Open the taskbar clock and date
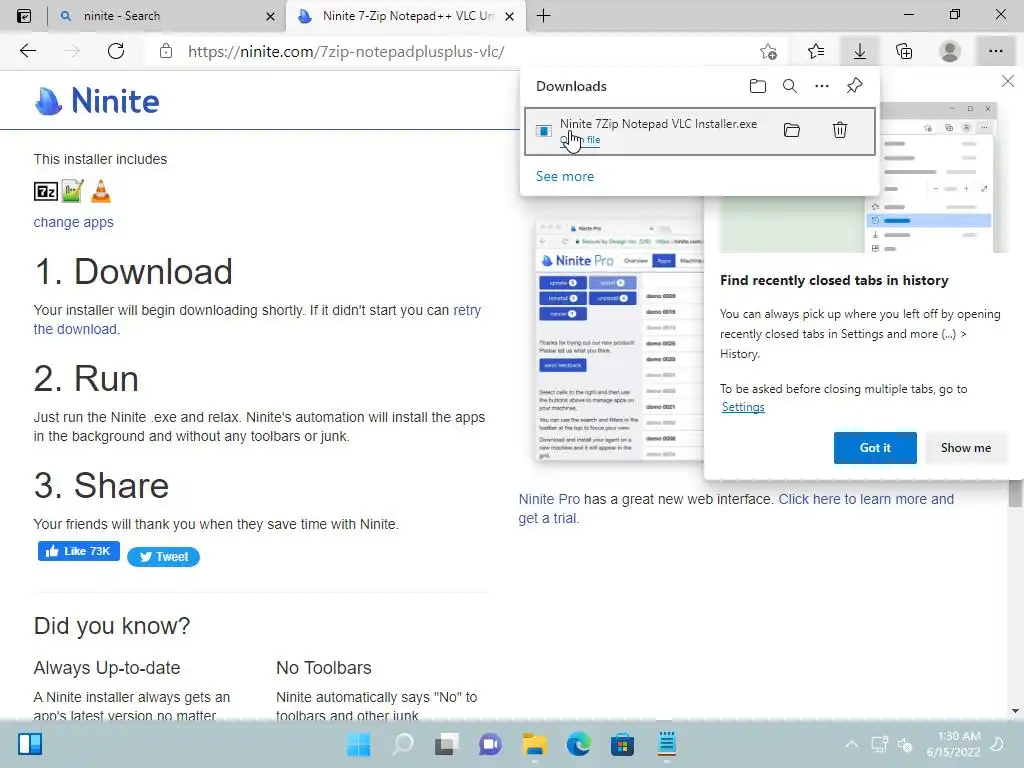The height and width of the screenshot is (768, 1024). pyautogui.click(x=953, y=744)
